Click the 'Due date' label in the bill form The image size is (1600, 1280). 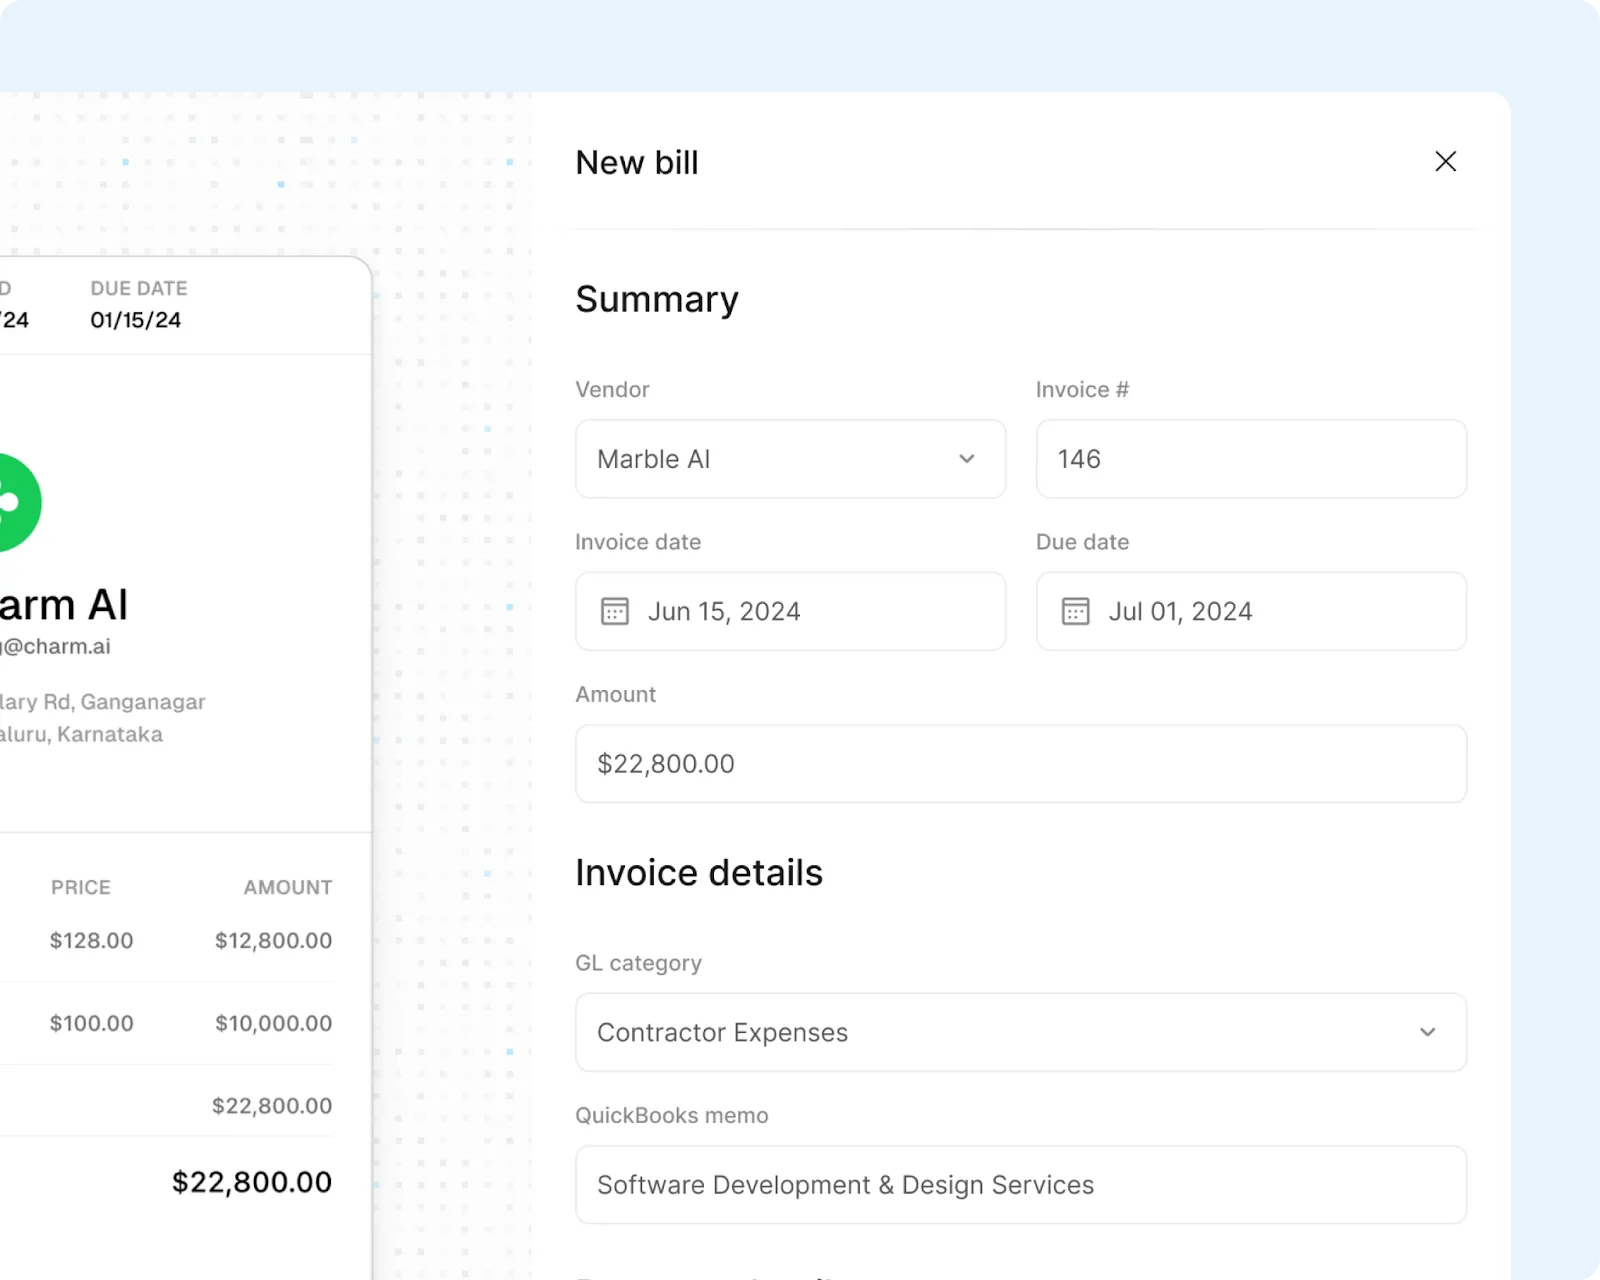(x=1082, y=542)
